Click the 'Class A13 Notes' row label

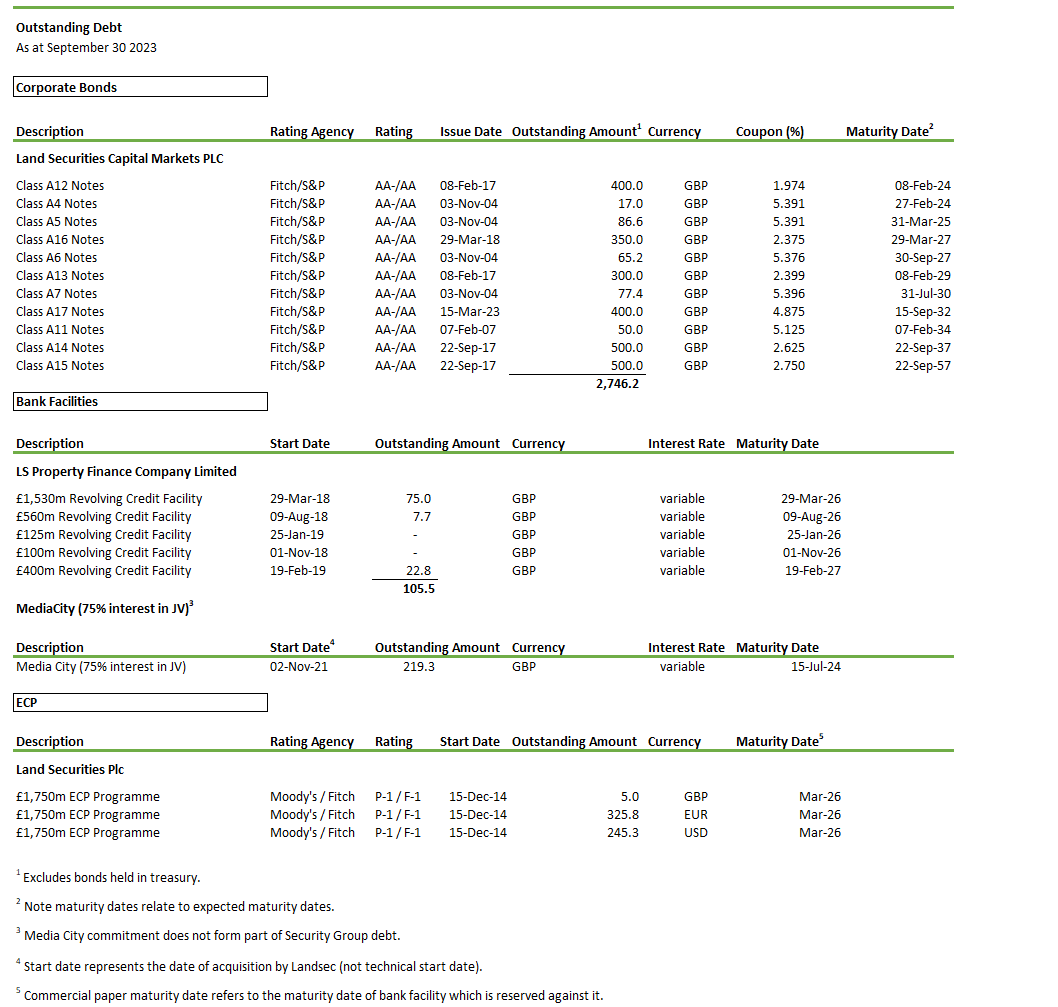(60, 276)
